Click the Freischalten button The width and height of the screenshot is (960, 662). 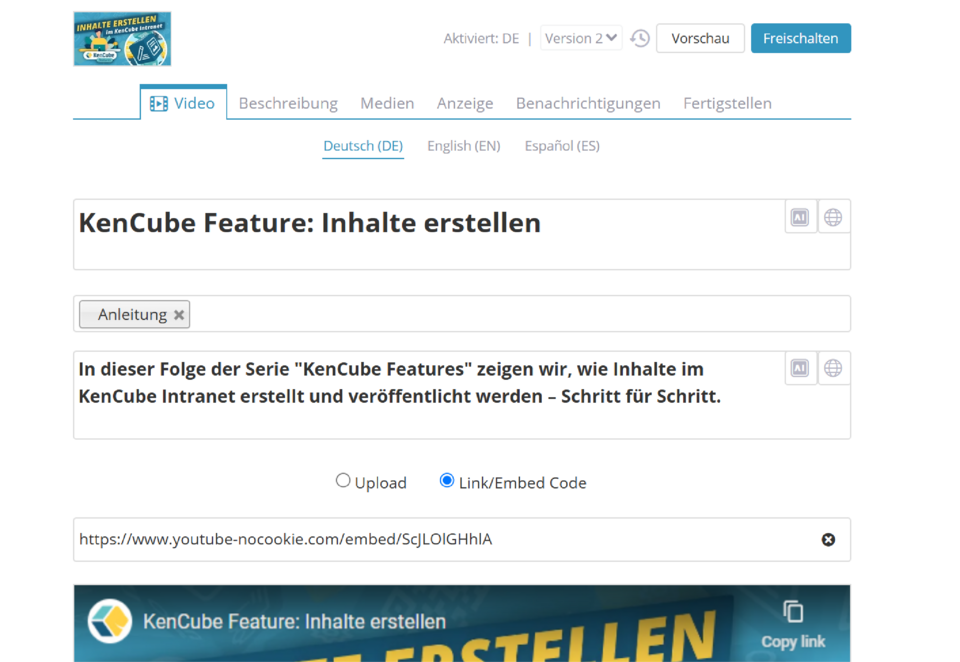(x=801, y=39)
